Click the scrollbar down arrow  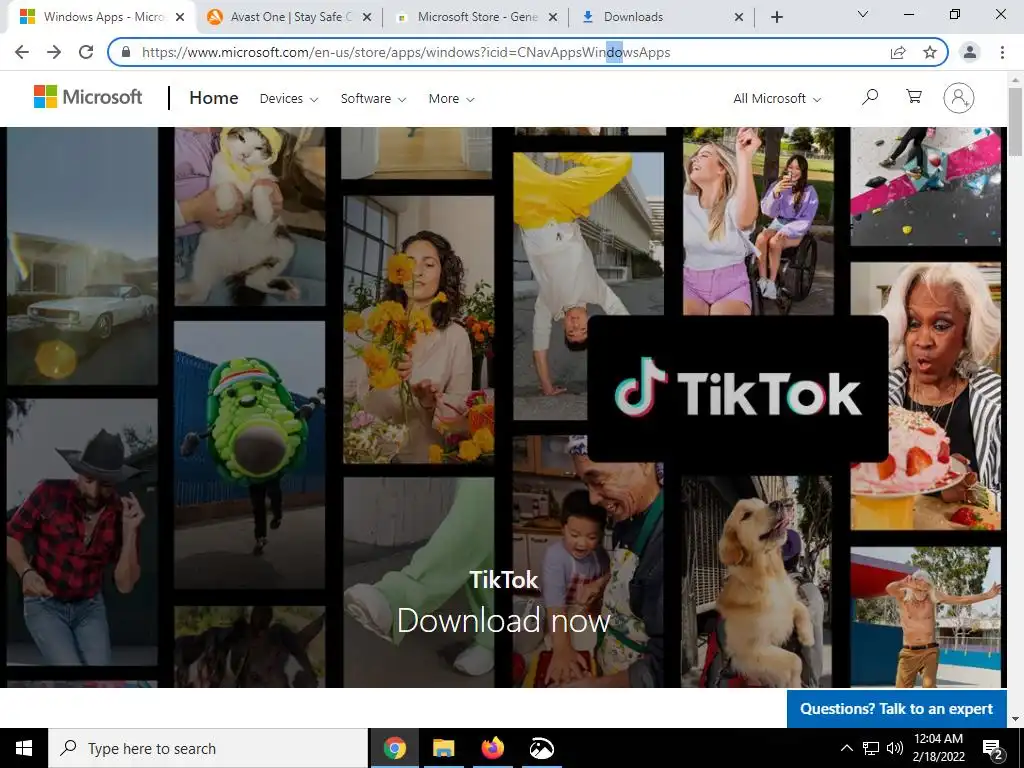pyautogui.click(x=1015, y=720)
